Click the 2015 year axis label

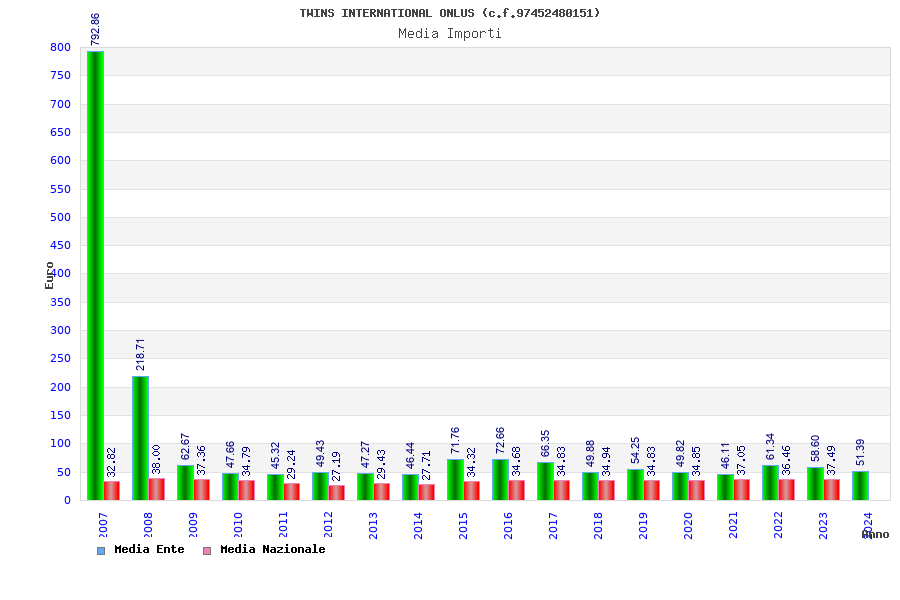pyautogui.click(x=463, y=525)
